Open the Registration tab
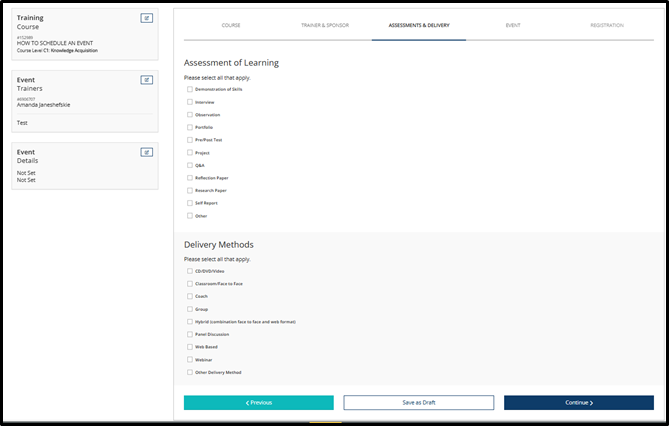This screenshot has width=669, height=426. pyautogui.click(x=607, y=25)
